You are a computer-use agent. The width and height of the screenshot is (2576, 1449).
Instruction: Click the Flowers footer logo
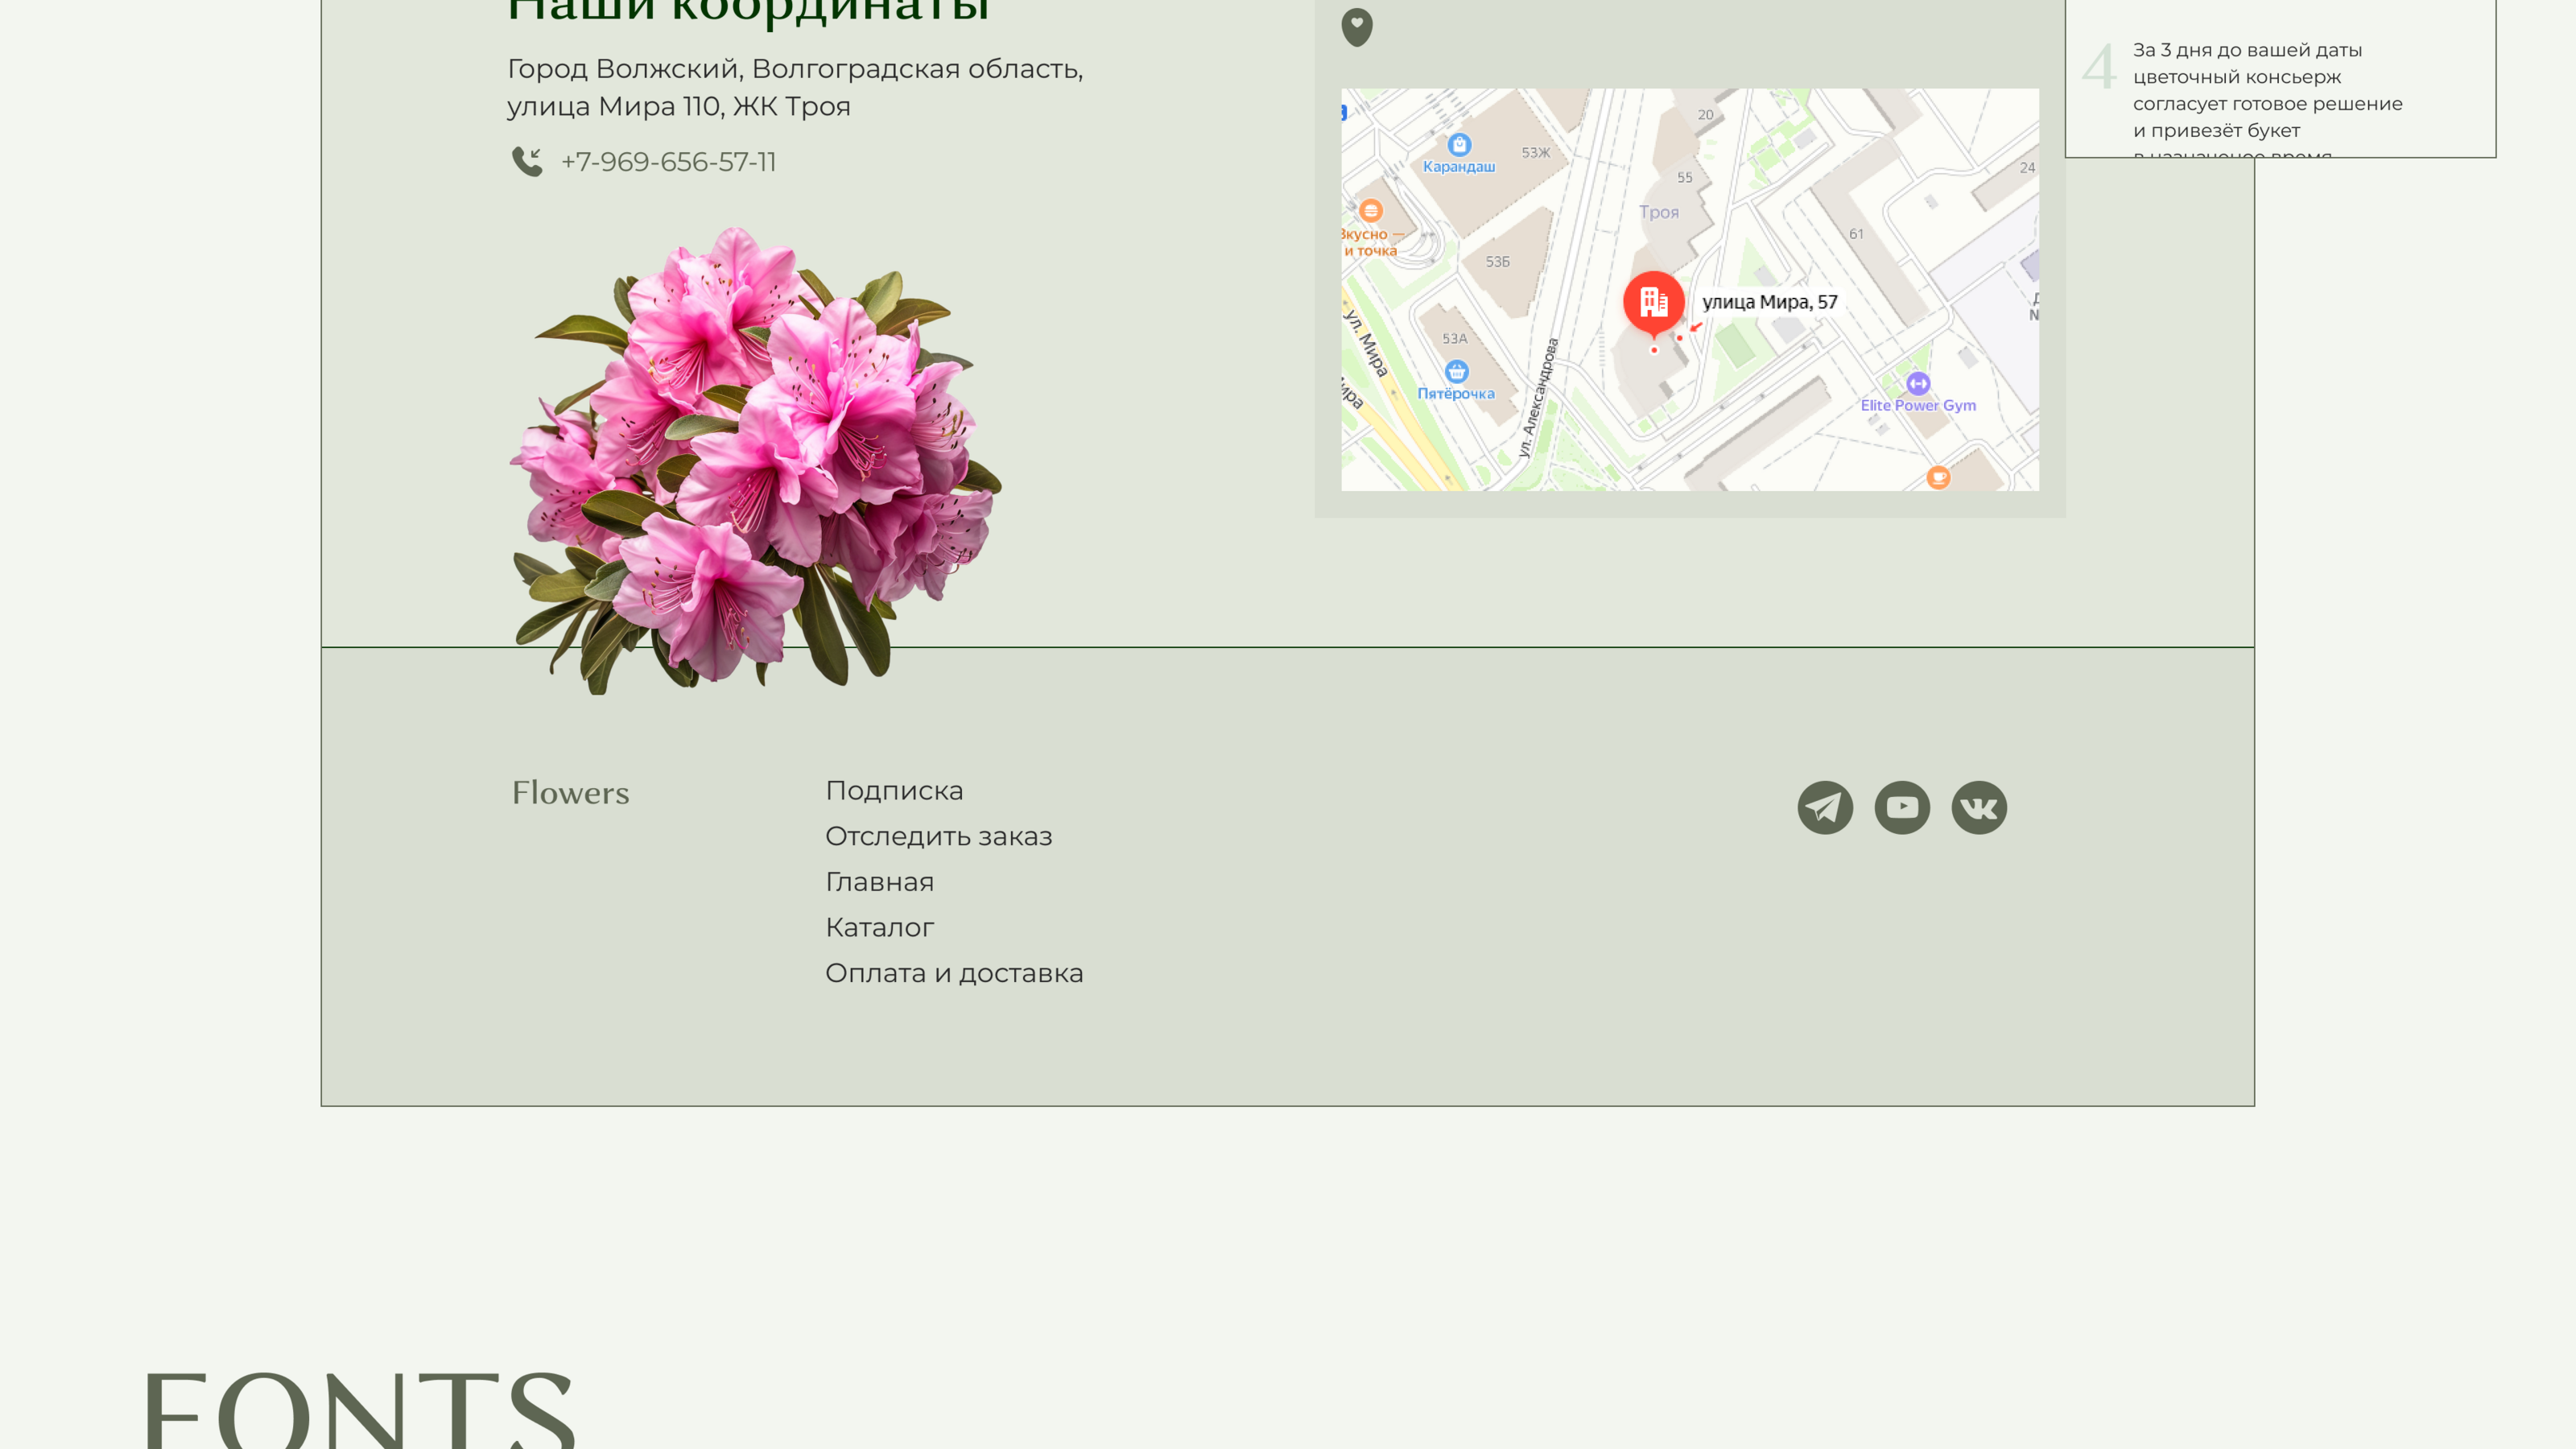570,793
